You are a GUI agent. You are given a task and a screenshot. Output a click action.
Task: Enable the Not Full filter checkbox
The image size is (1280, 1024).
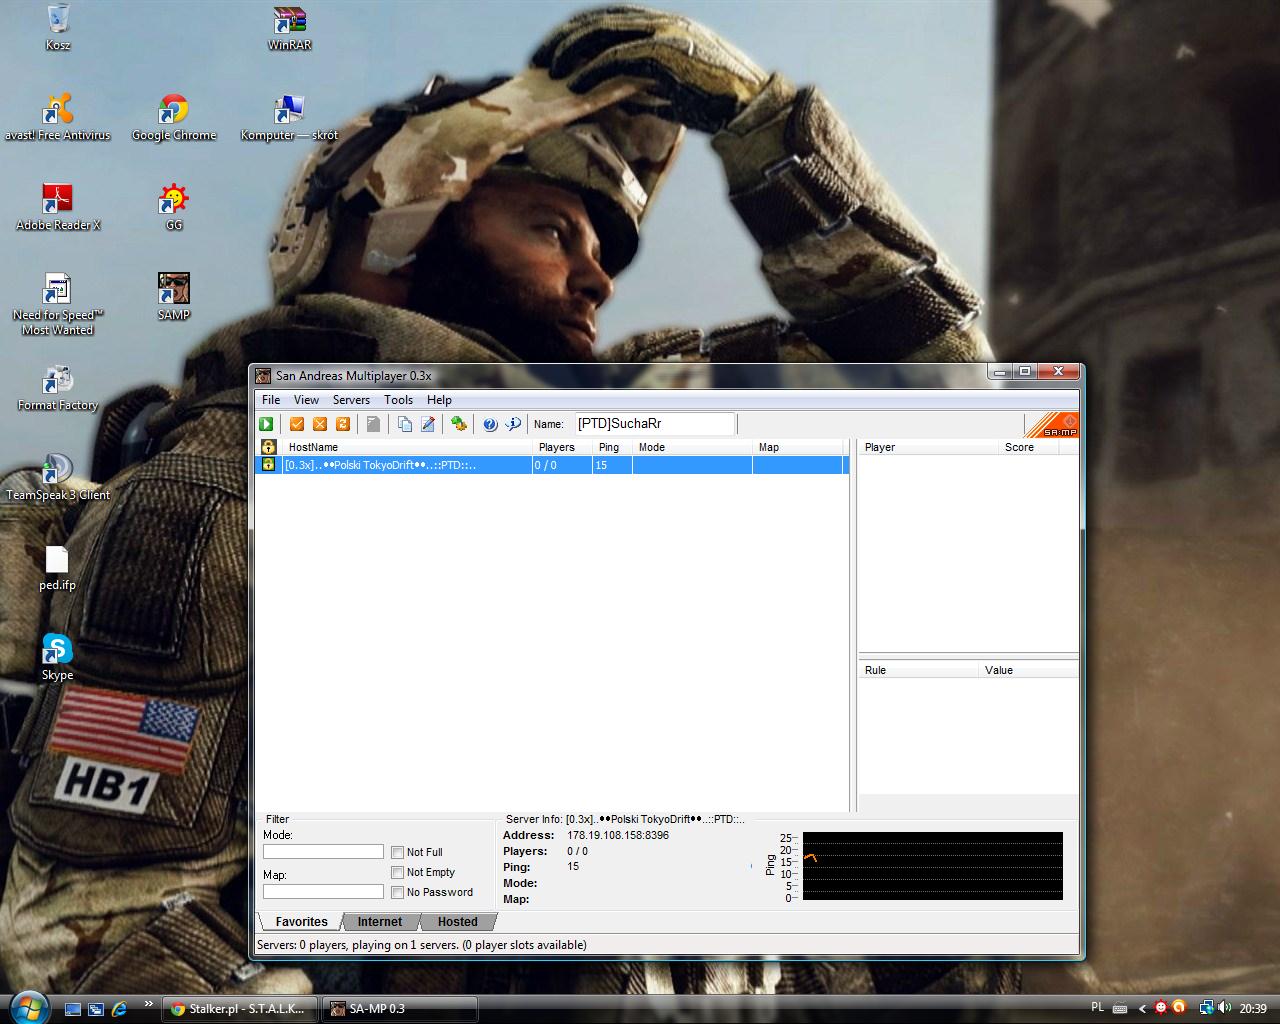398,852
